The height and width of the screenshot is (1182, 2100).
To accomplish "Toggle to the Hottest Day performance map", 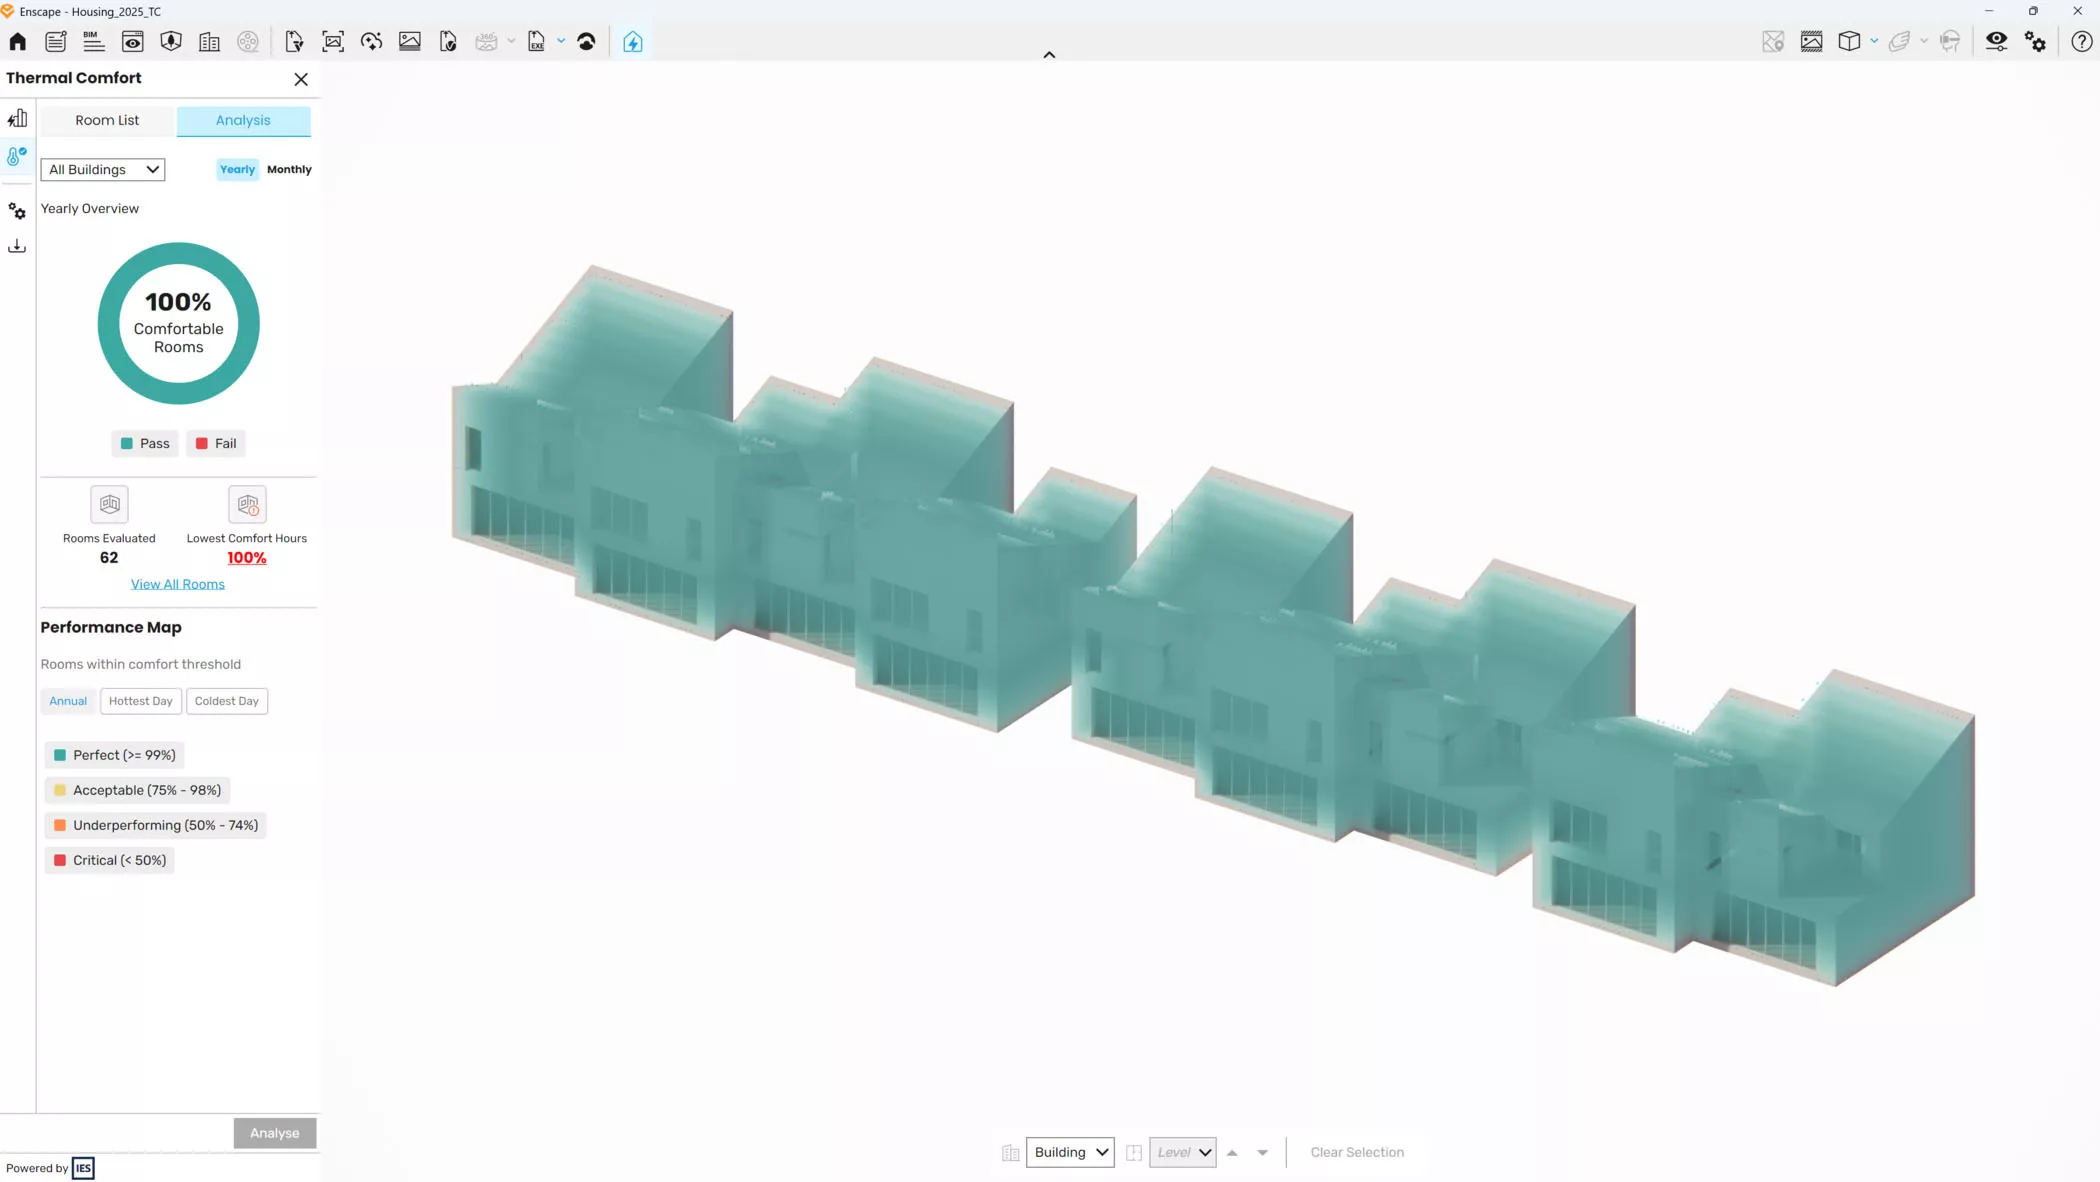I will (140, 700).
